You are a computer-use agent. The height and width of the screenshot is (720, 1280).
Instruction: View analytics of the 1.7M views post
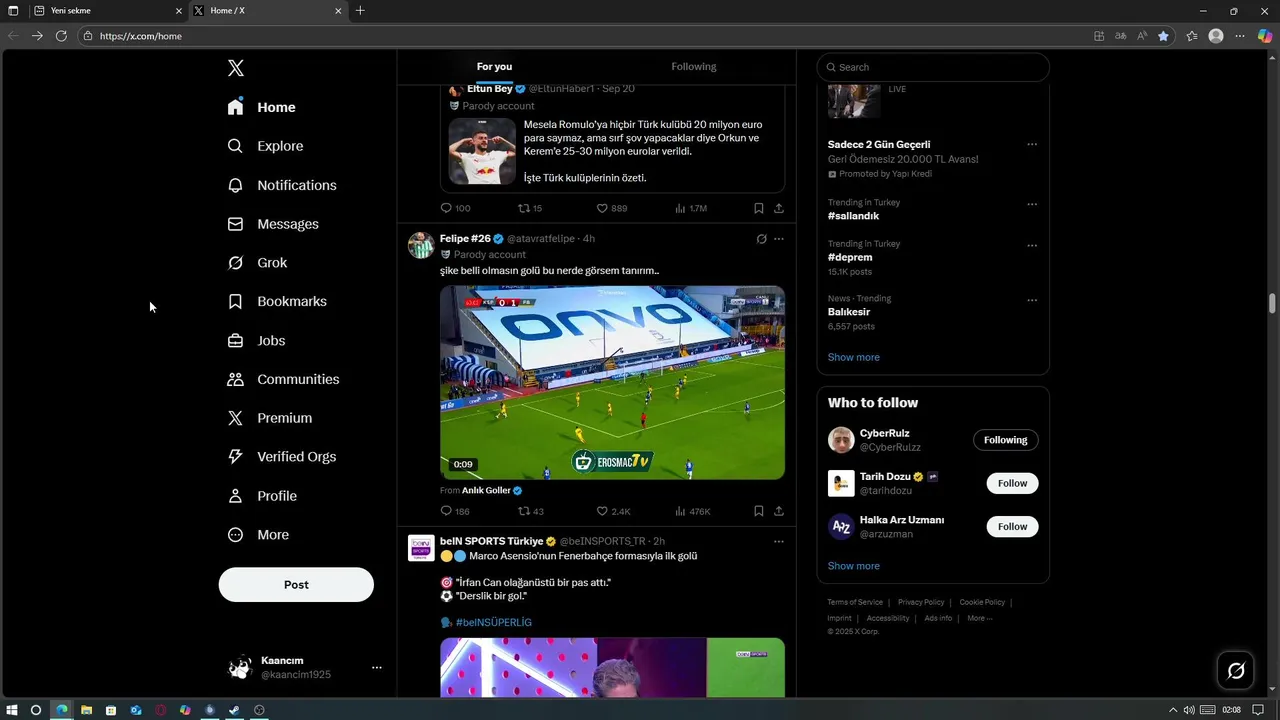pyautogui.click(x=680, y=208)
